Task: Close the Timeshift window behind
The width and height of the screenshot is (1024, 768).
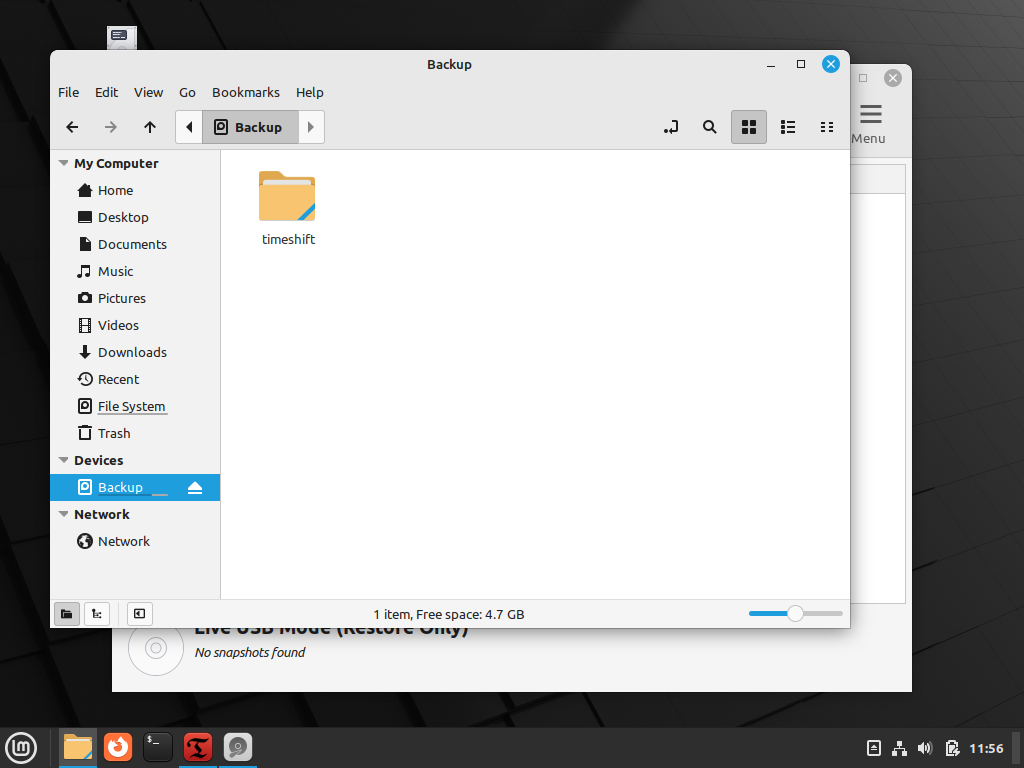Action: tap(893, 78)
